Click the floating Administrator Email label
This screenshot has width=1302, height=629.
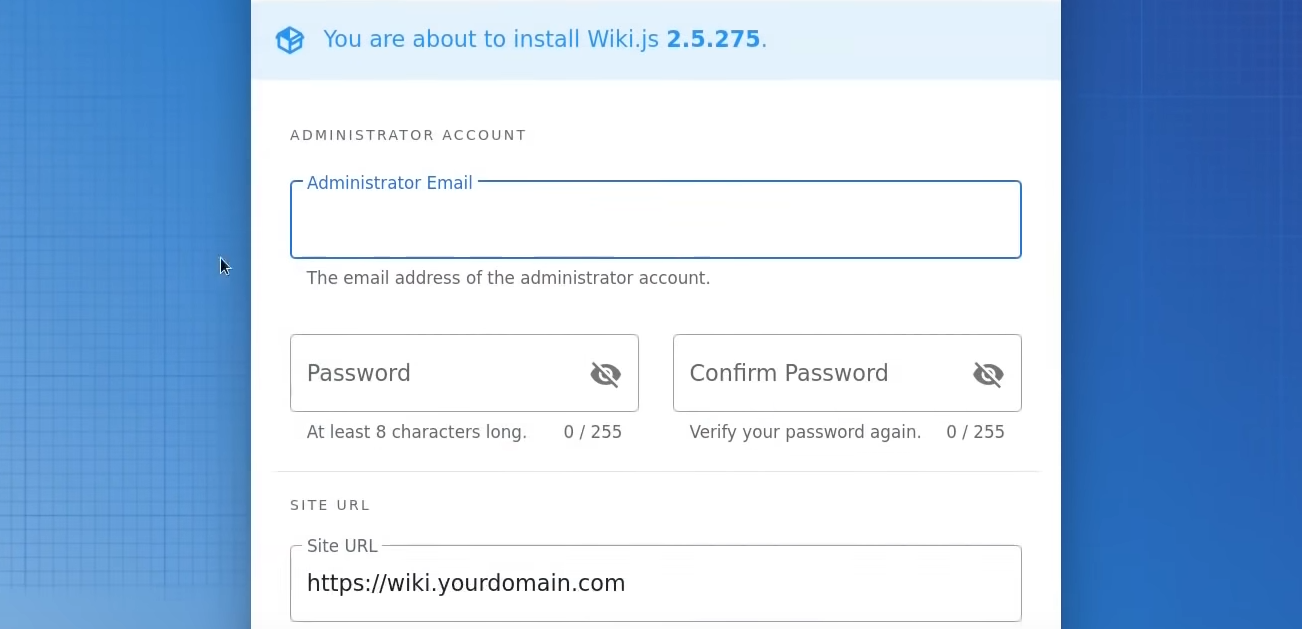pos(389,183)
